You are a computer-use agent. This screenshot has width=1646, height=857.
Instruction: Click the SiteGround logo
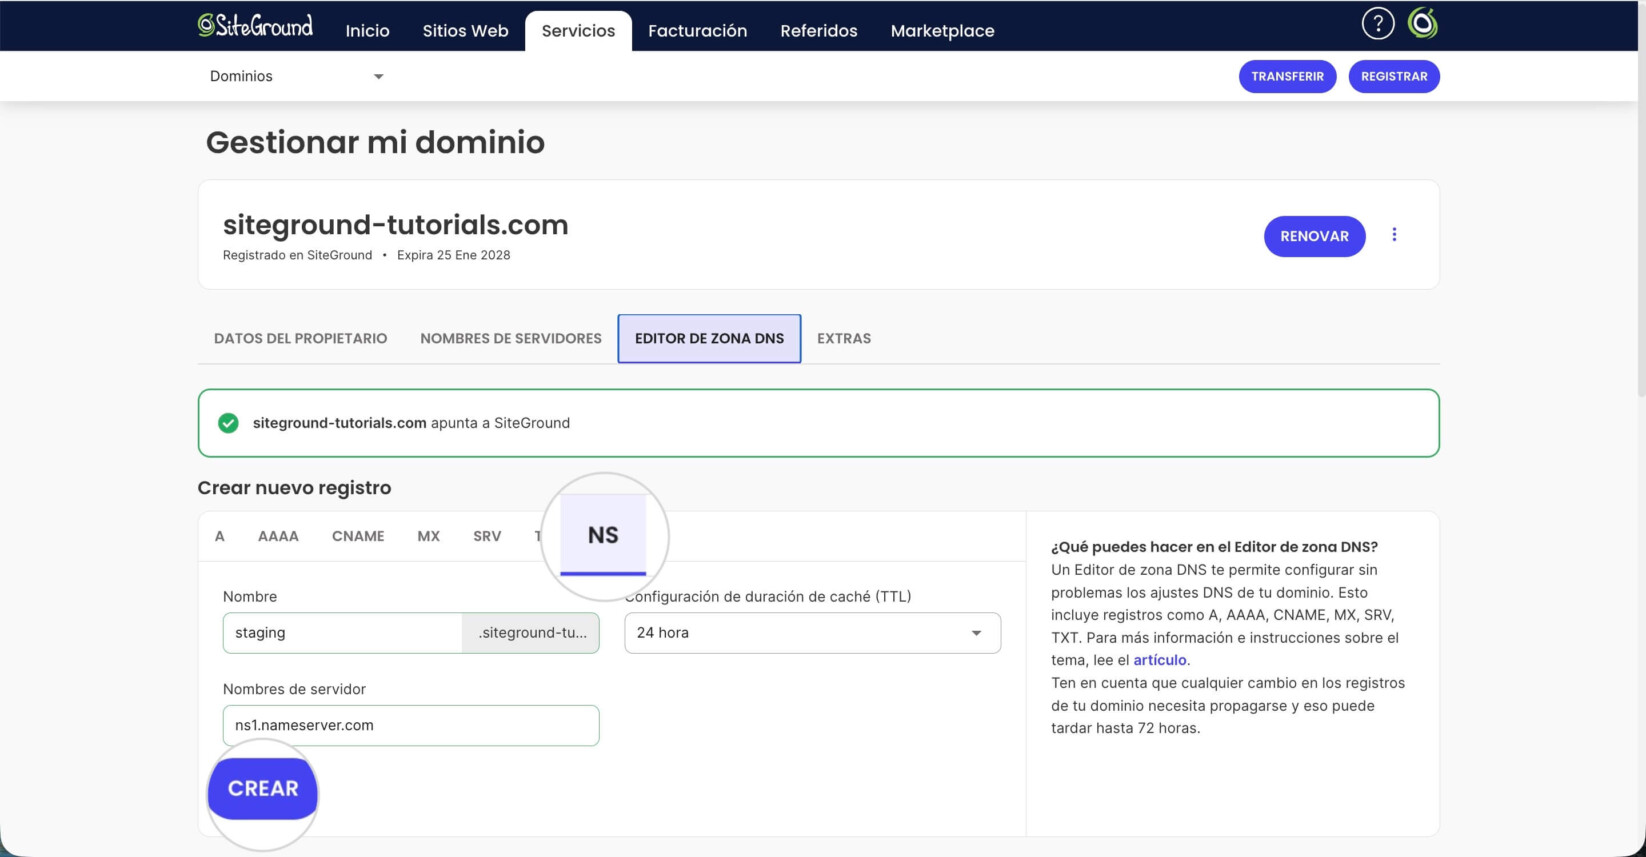(255, 26)
